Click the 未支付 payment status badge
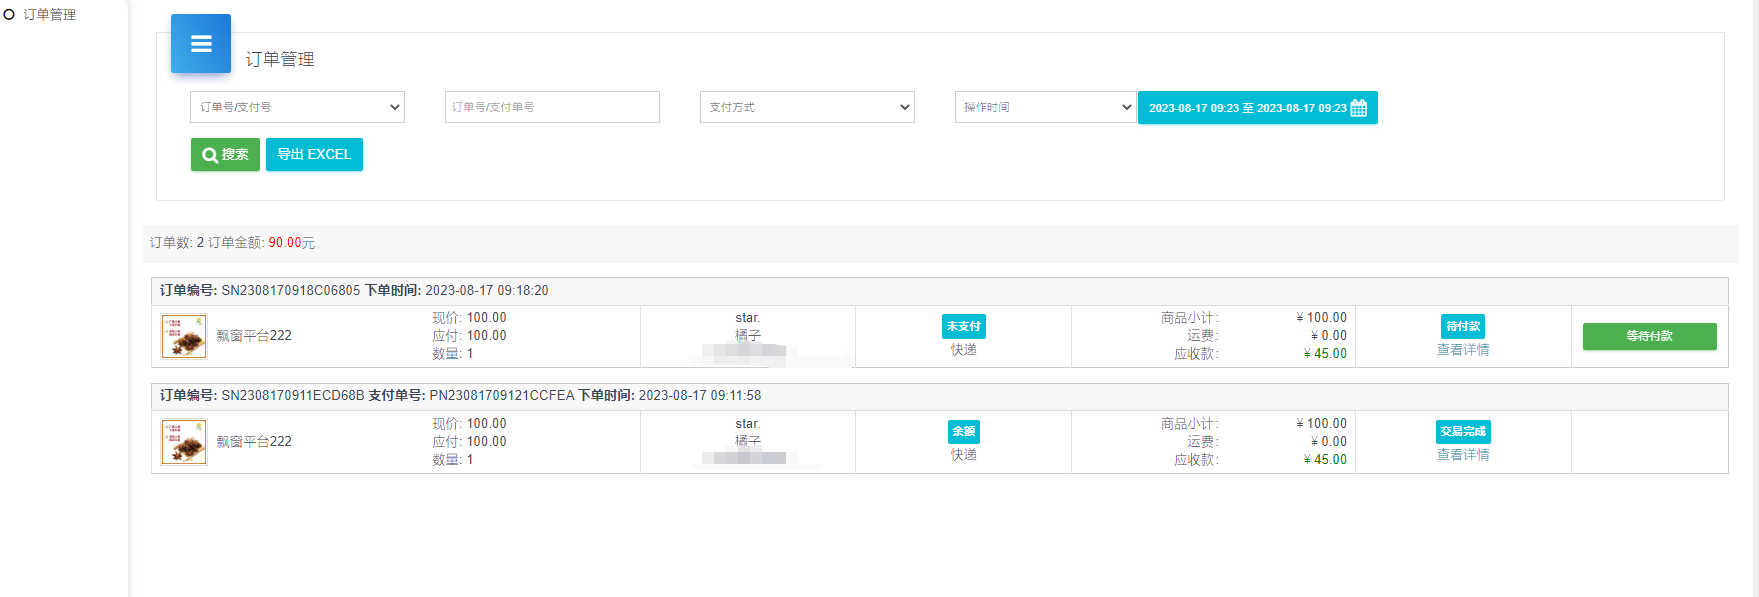This screenshot has width=1759, height=597. click(964, 326)
